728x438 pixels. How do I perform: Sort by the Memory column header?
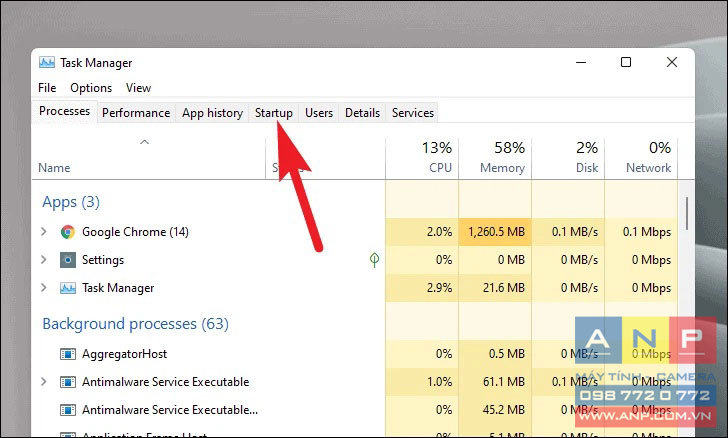(x=495, y=158)
